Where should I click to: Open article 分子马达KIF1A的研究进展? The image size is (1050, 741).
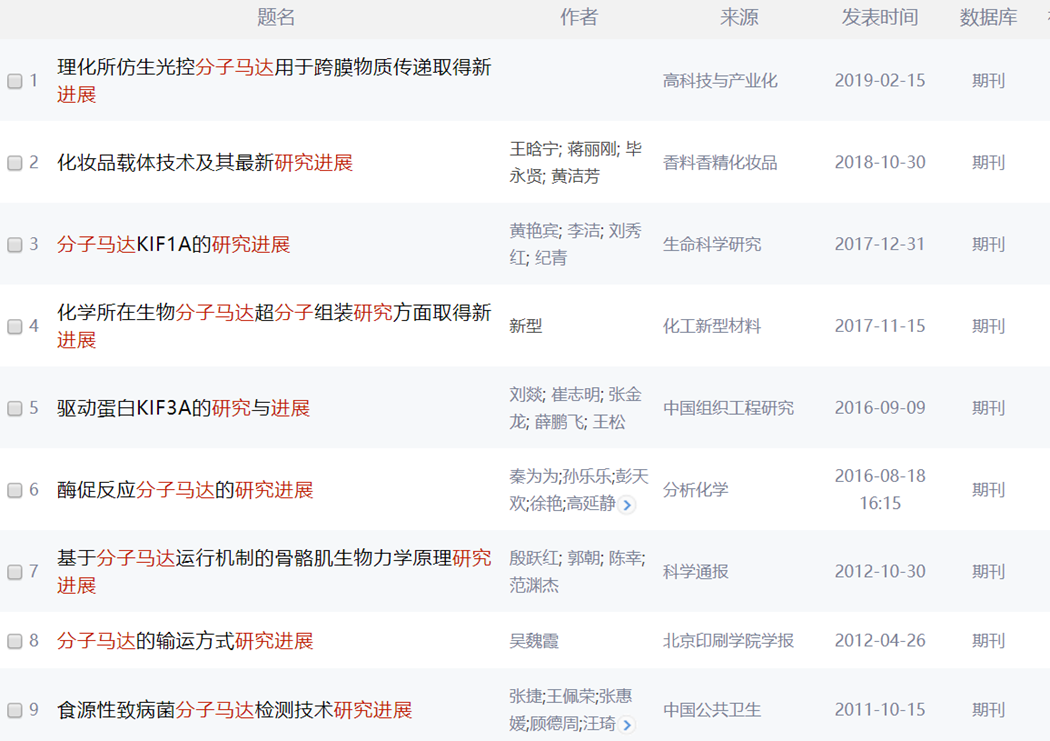[173, 245]
